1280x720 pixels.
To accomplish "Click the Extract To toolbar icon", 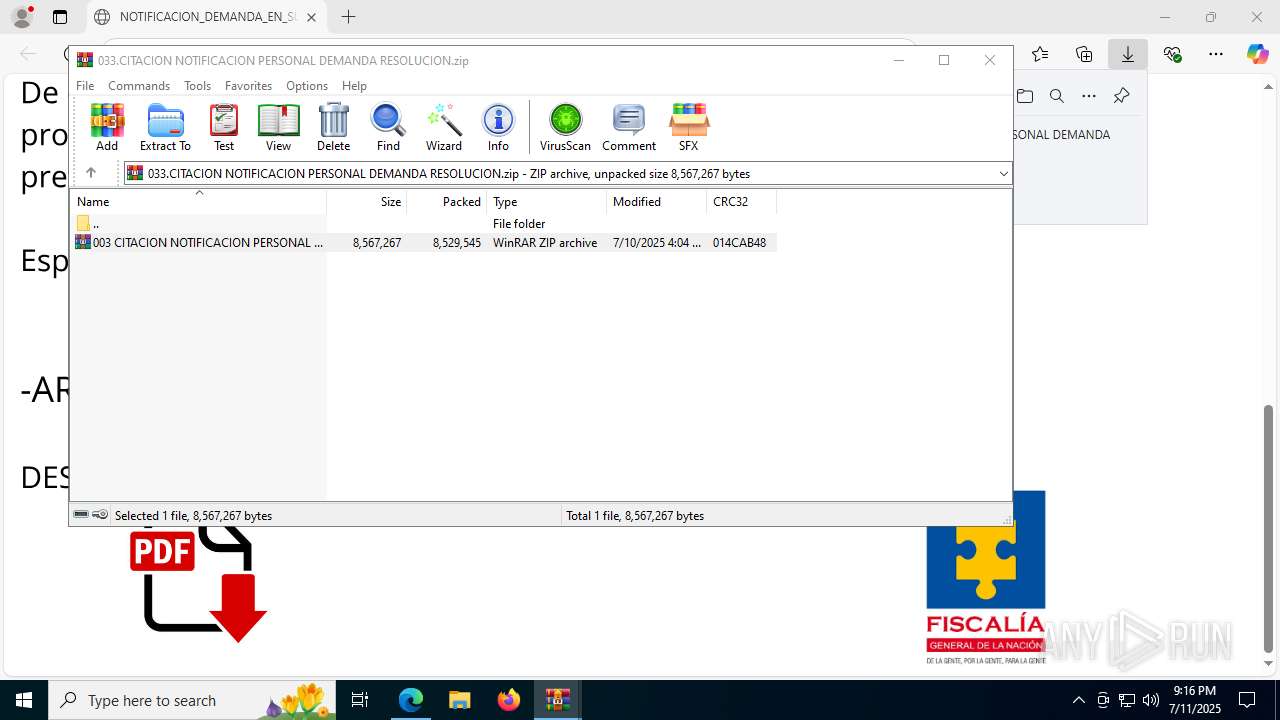I will tap(165, 127).
